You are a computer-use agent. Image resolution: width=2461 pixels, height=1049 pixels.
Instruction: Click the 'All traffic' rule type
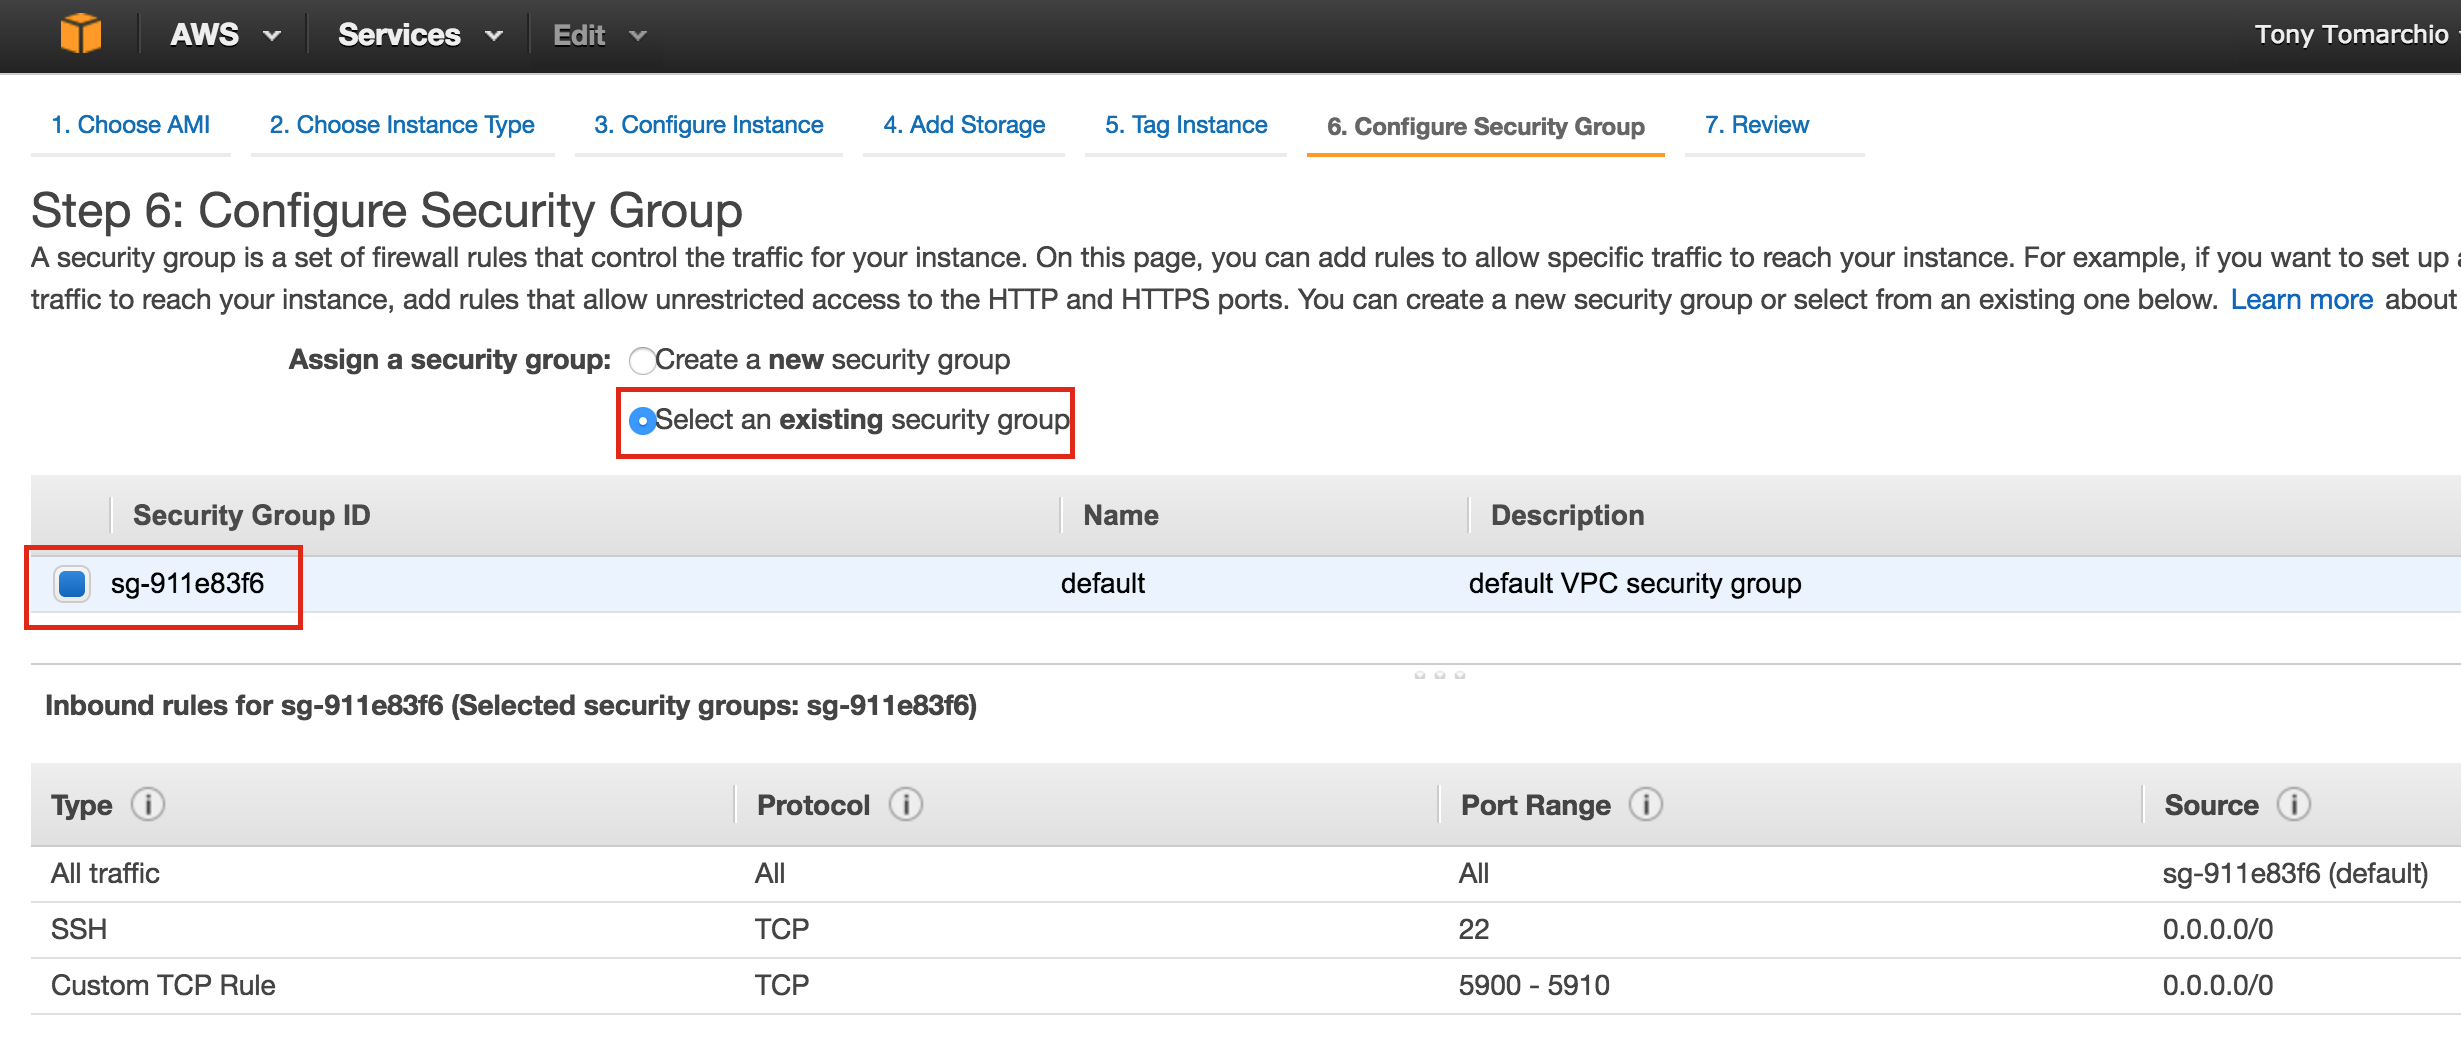pyautogui.click(x=105, y=873)
